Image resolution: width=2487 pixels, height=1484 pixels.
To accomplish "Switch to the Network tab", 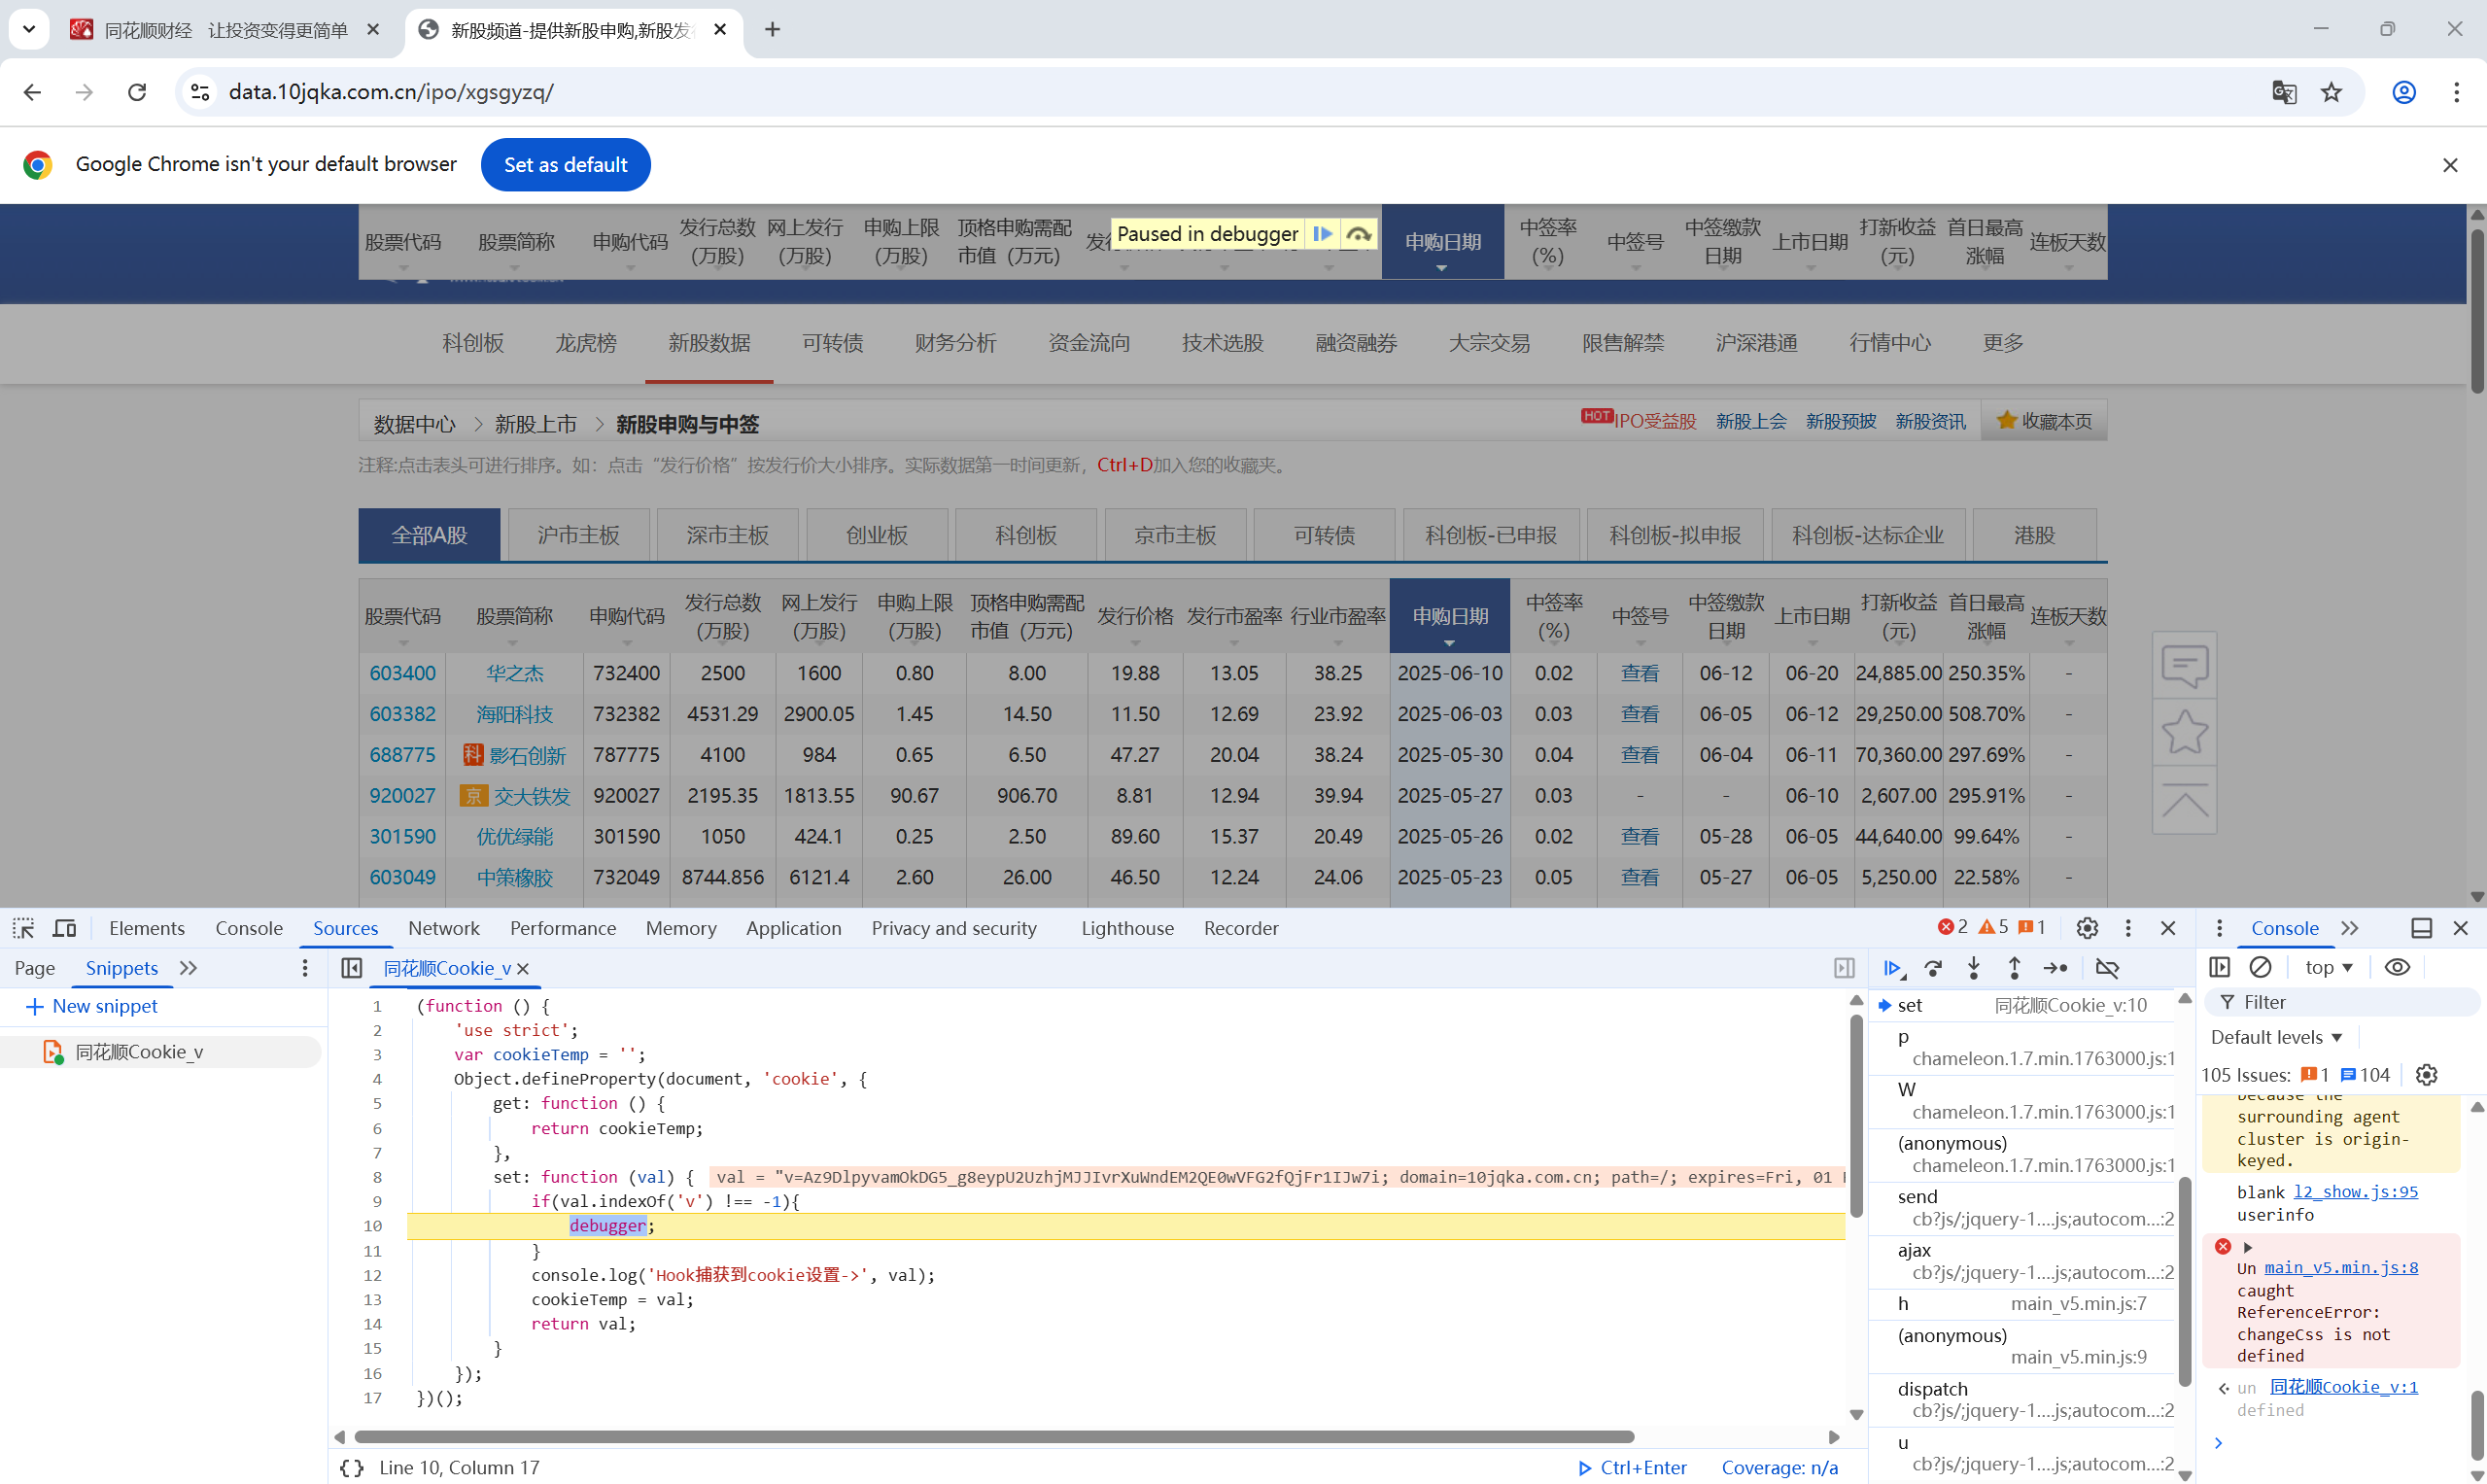I will click(443, 928).
